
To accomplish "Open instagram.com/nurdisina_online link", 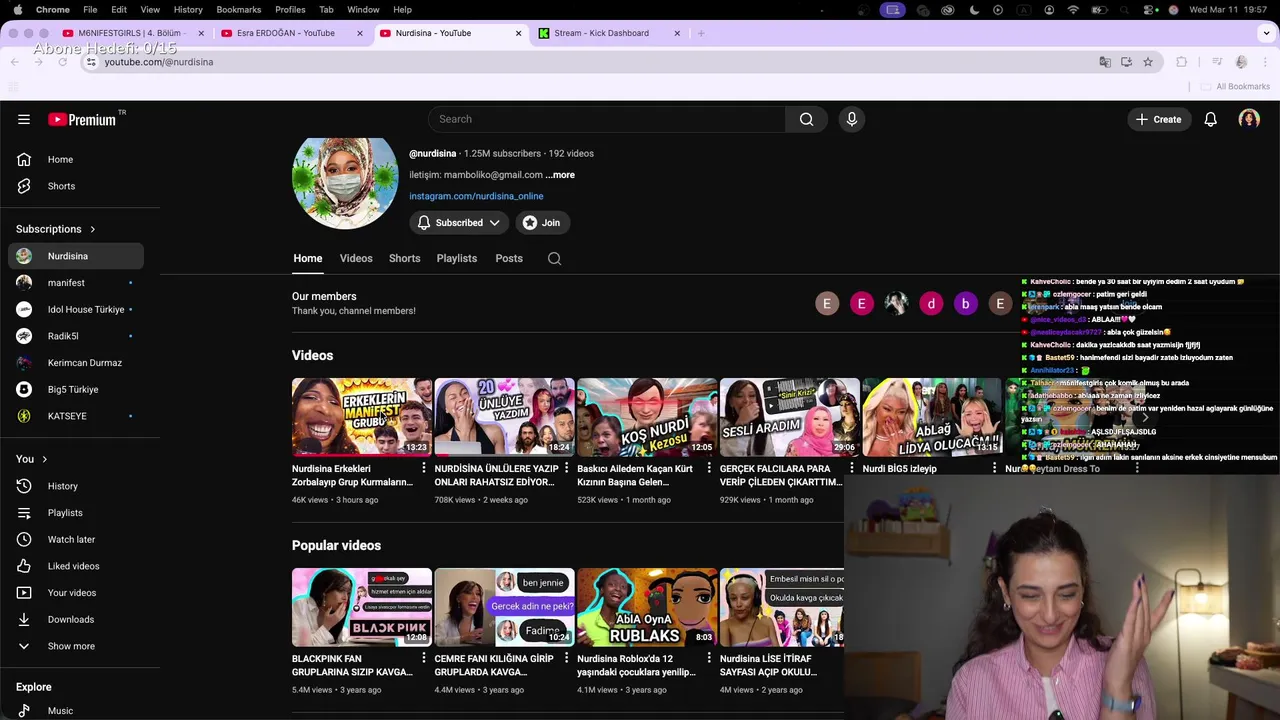I will (476, 196).
